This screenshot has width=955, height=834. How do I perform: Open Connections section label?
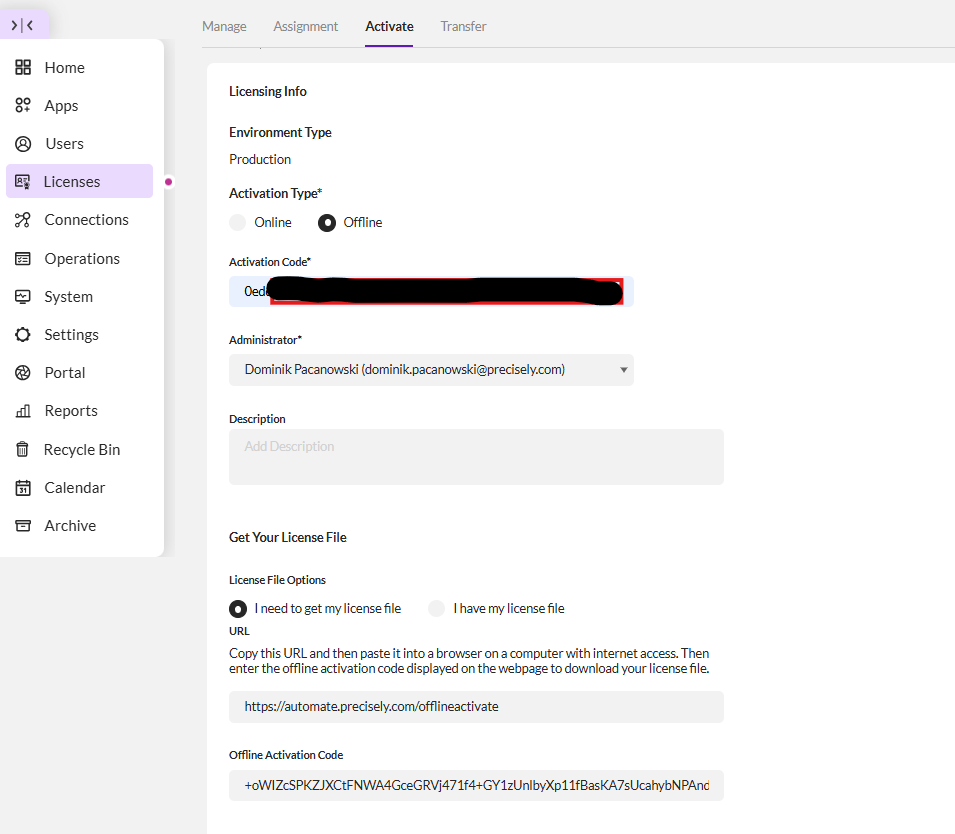tap(86, 220)
